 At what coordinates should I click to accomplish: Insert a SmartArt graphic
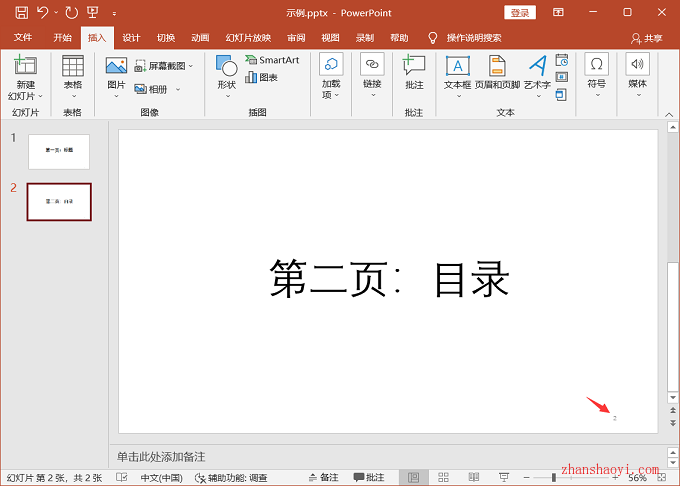272,60
